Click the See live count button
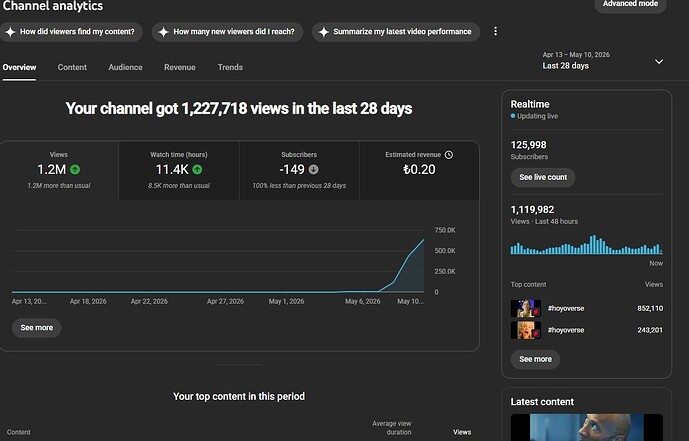Image resolution: width=689 pixels, height=441 pixels. point(543,177)
